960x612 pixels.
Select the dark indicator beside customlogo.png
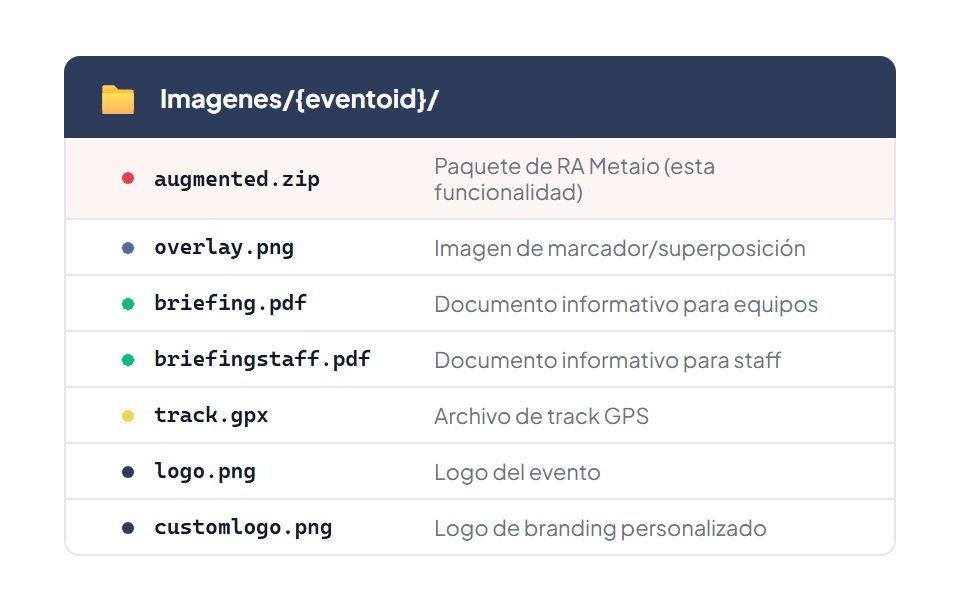point(124,527)
